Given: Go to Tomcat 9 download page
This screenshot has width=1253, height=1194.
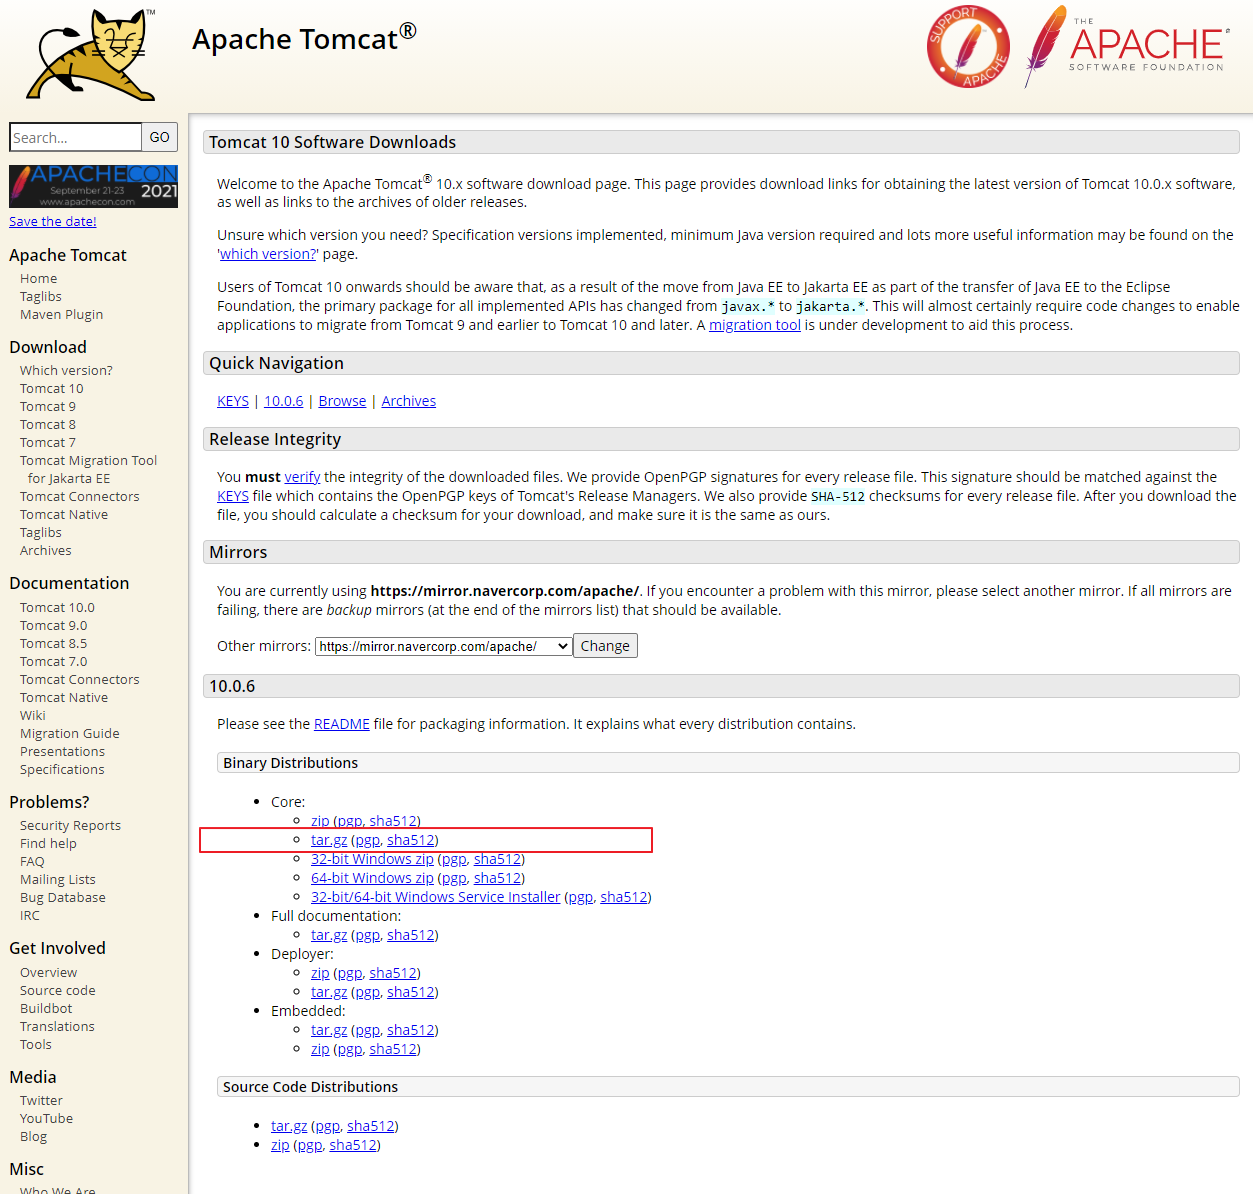Looking at the screenshot, I should click(48, 406).
